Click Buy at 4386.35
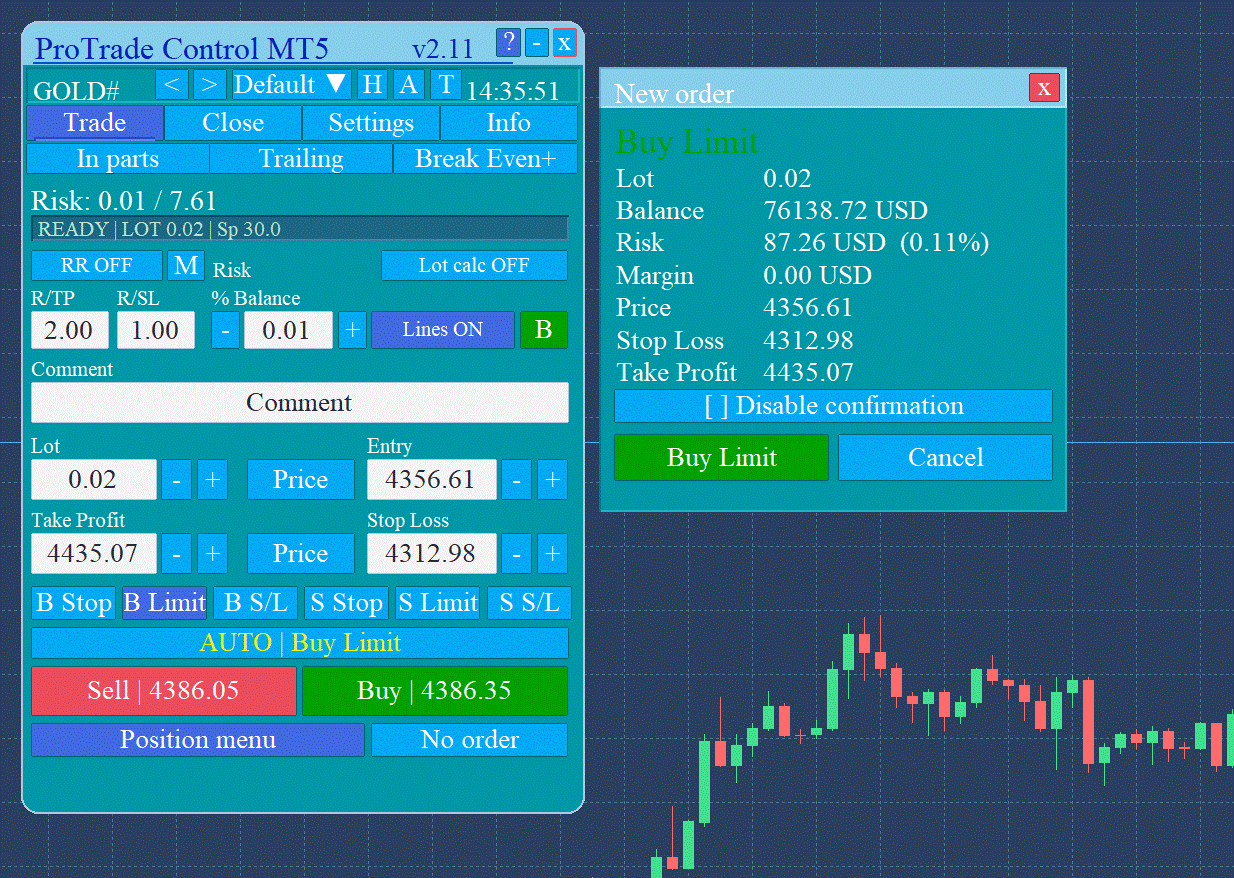The width and height of the screenshot is (1234, 878). tap(435, 691)
